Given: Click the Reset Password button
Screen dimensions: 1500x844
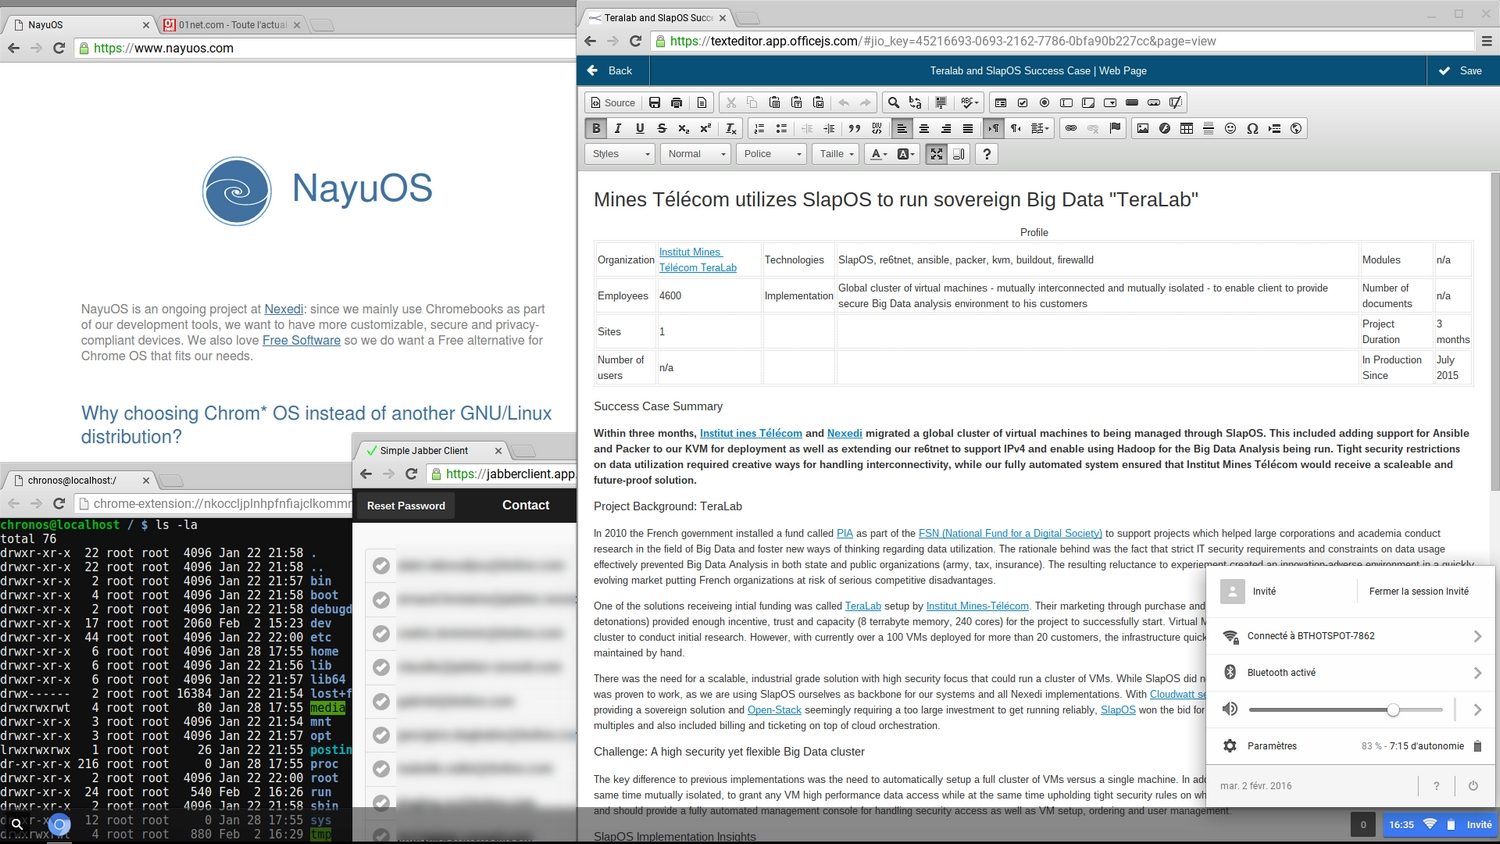Looking at the screenshot, I should point(406,506).
